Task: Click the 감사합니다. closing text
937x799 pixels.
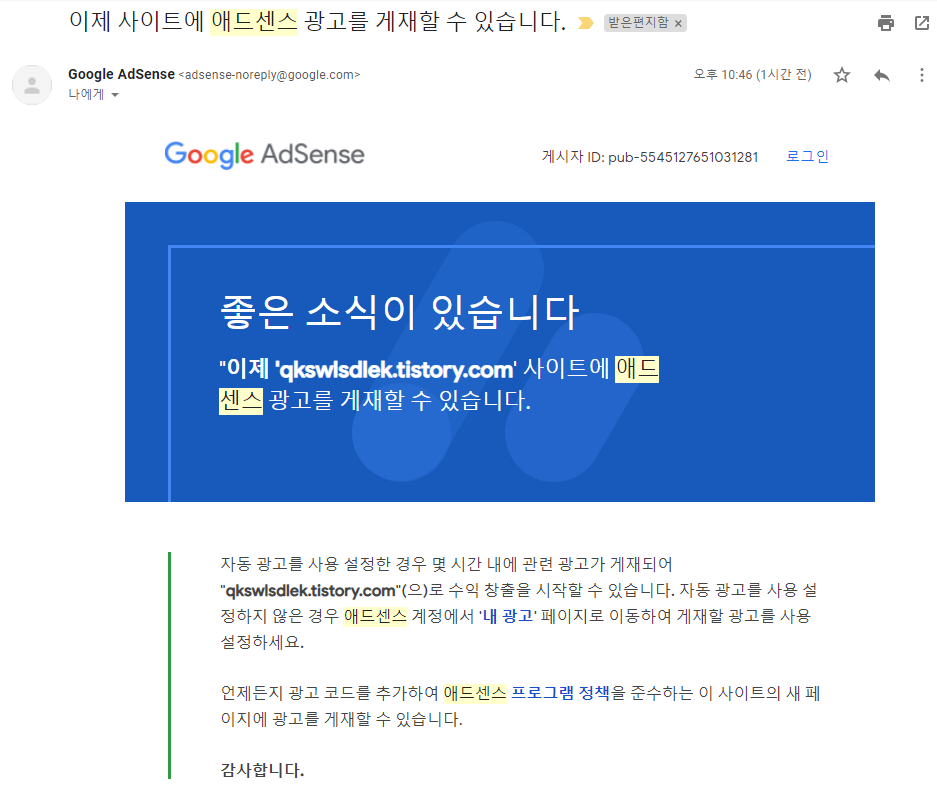Action: pos(262,770)
